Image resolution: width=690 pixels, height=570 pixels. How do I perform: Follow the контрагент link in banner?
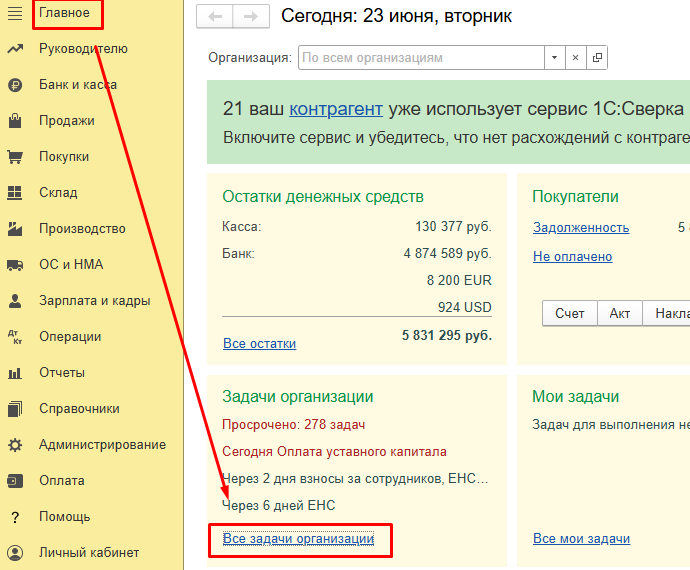[x=336, y=109]
